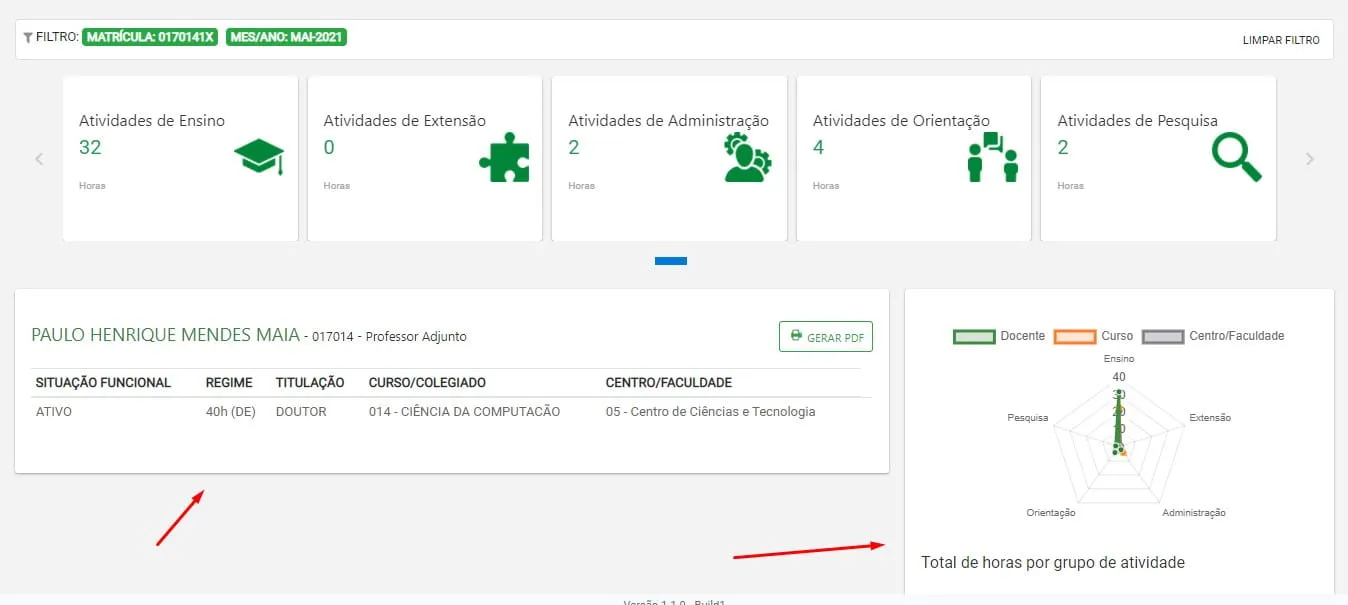
Task: Click the name Paulo Henrique Mendes Maia
Action: (166, 335)
